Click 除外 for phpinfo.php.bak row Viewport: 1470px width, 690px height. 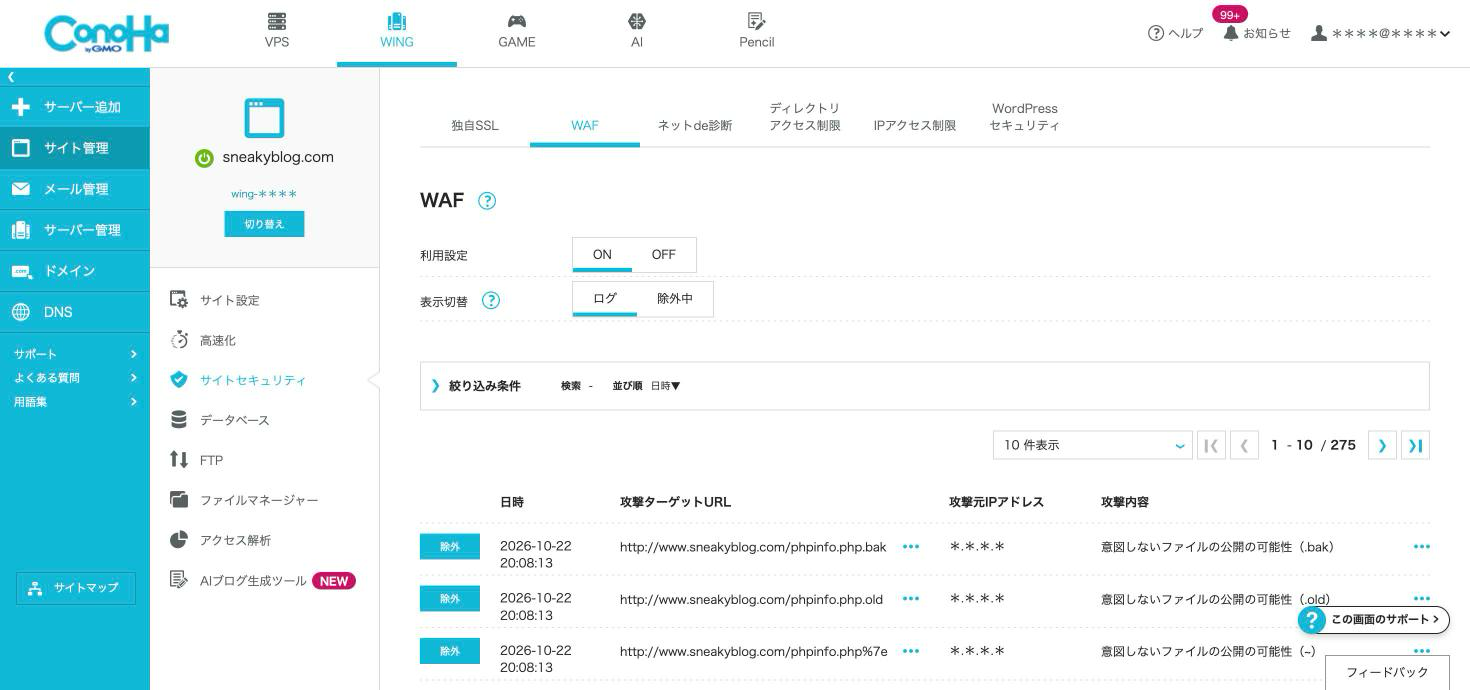450,547
